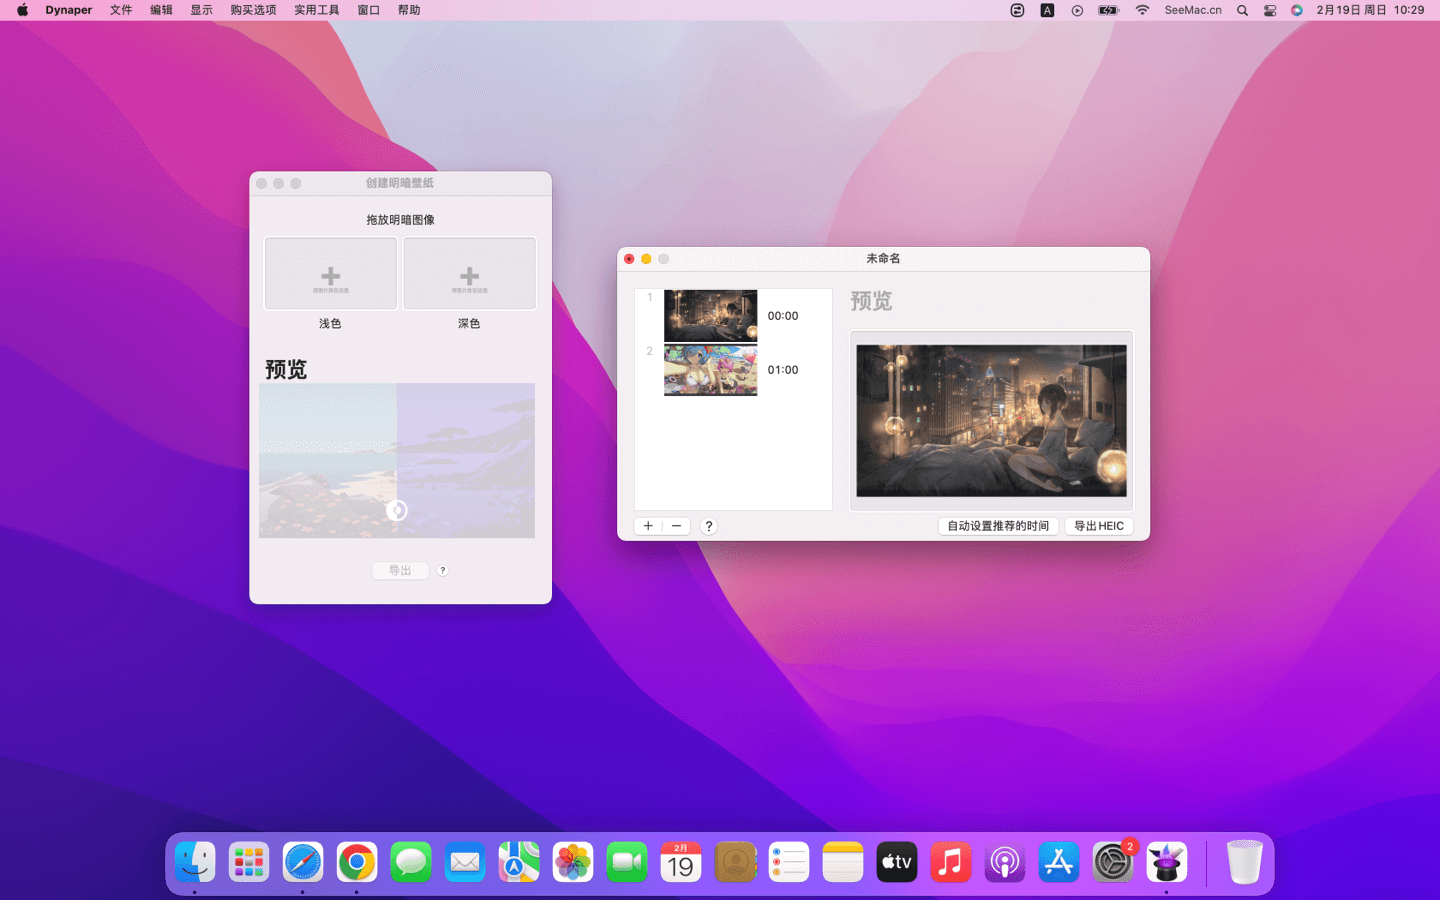The image size is (1440, 900).
Task: Open Control Center in the menu bar
Action: (1270, 10)
